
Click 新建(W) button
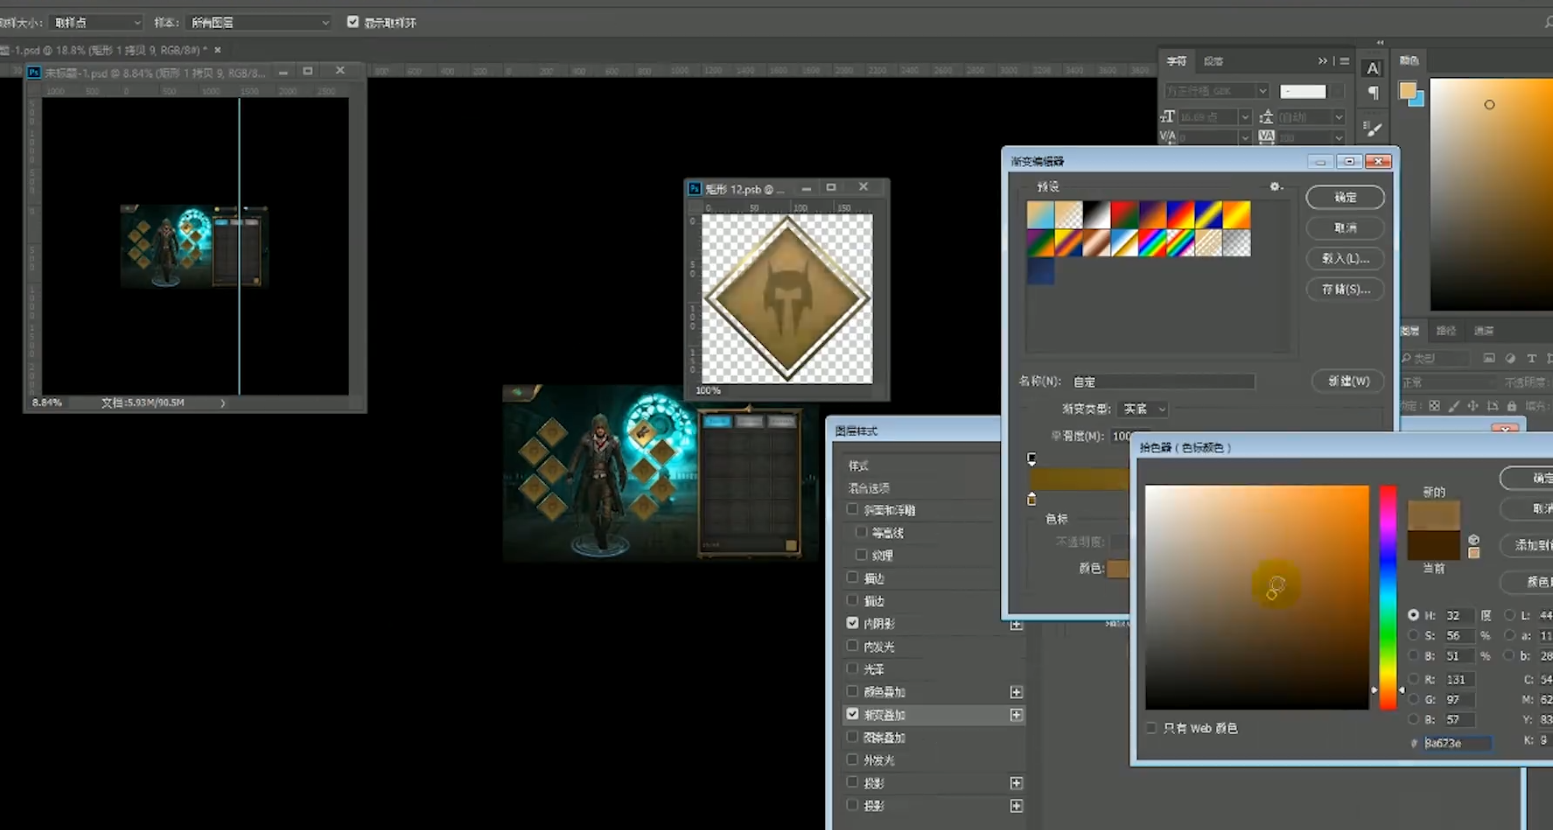(1348, 381)
